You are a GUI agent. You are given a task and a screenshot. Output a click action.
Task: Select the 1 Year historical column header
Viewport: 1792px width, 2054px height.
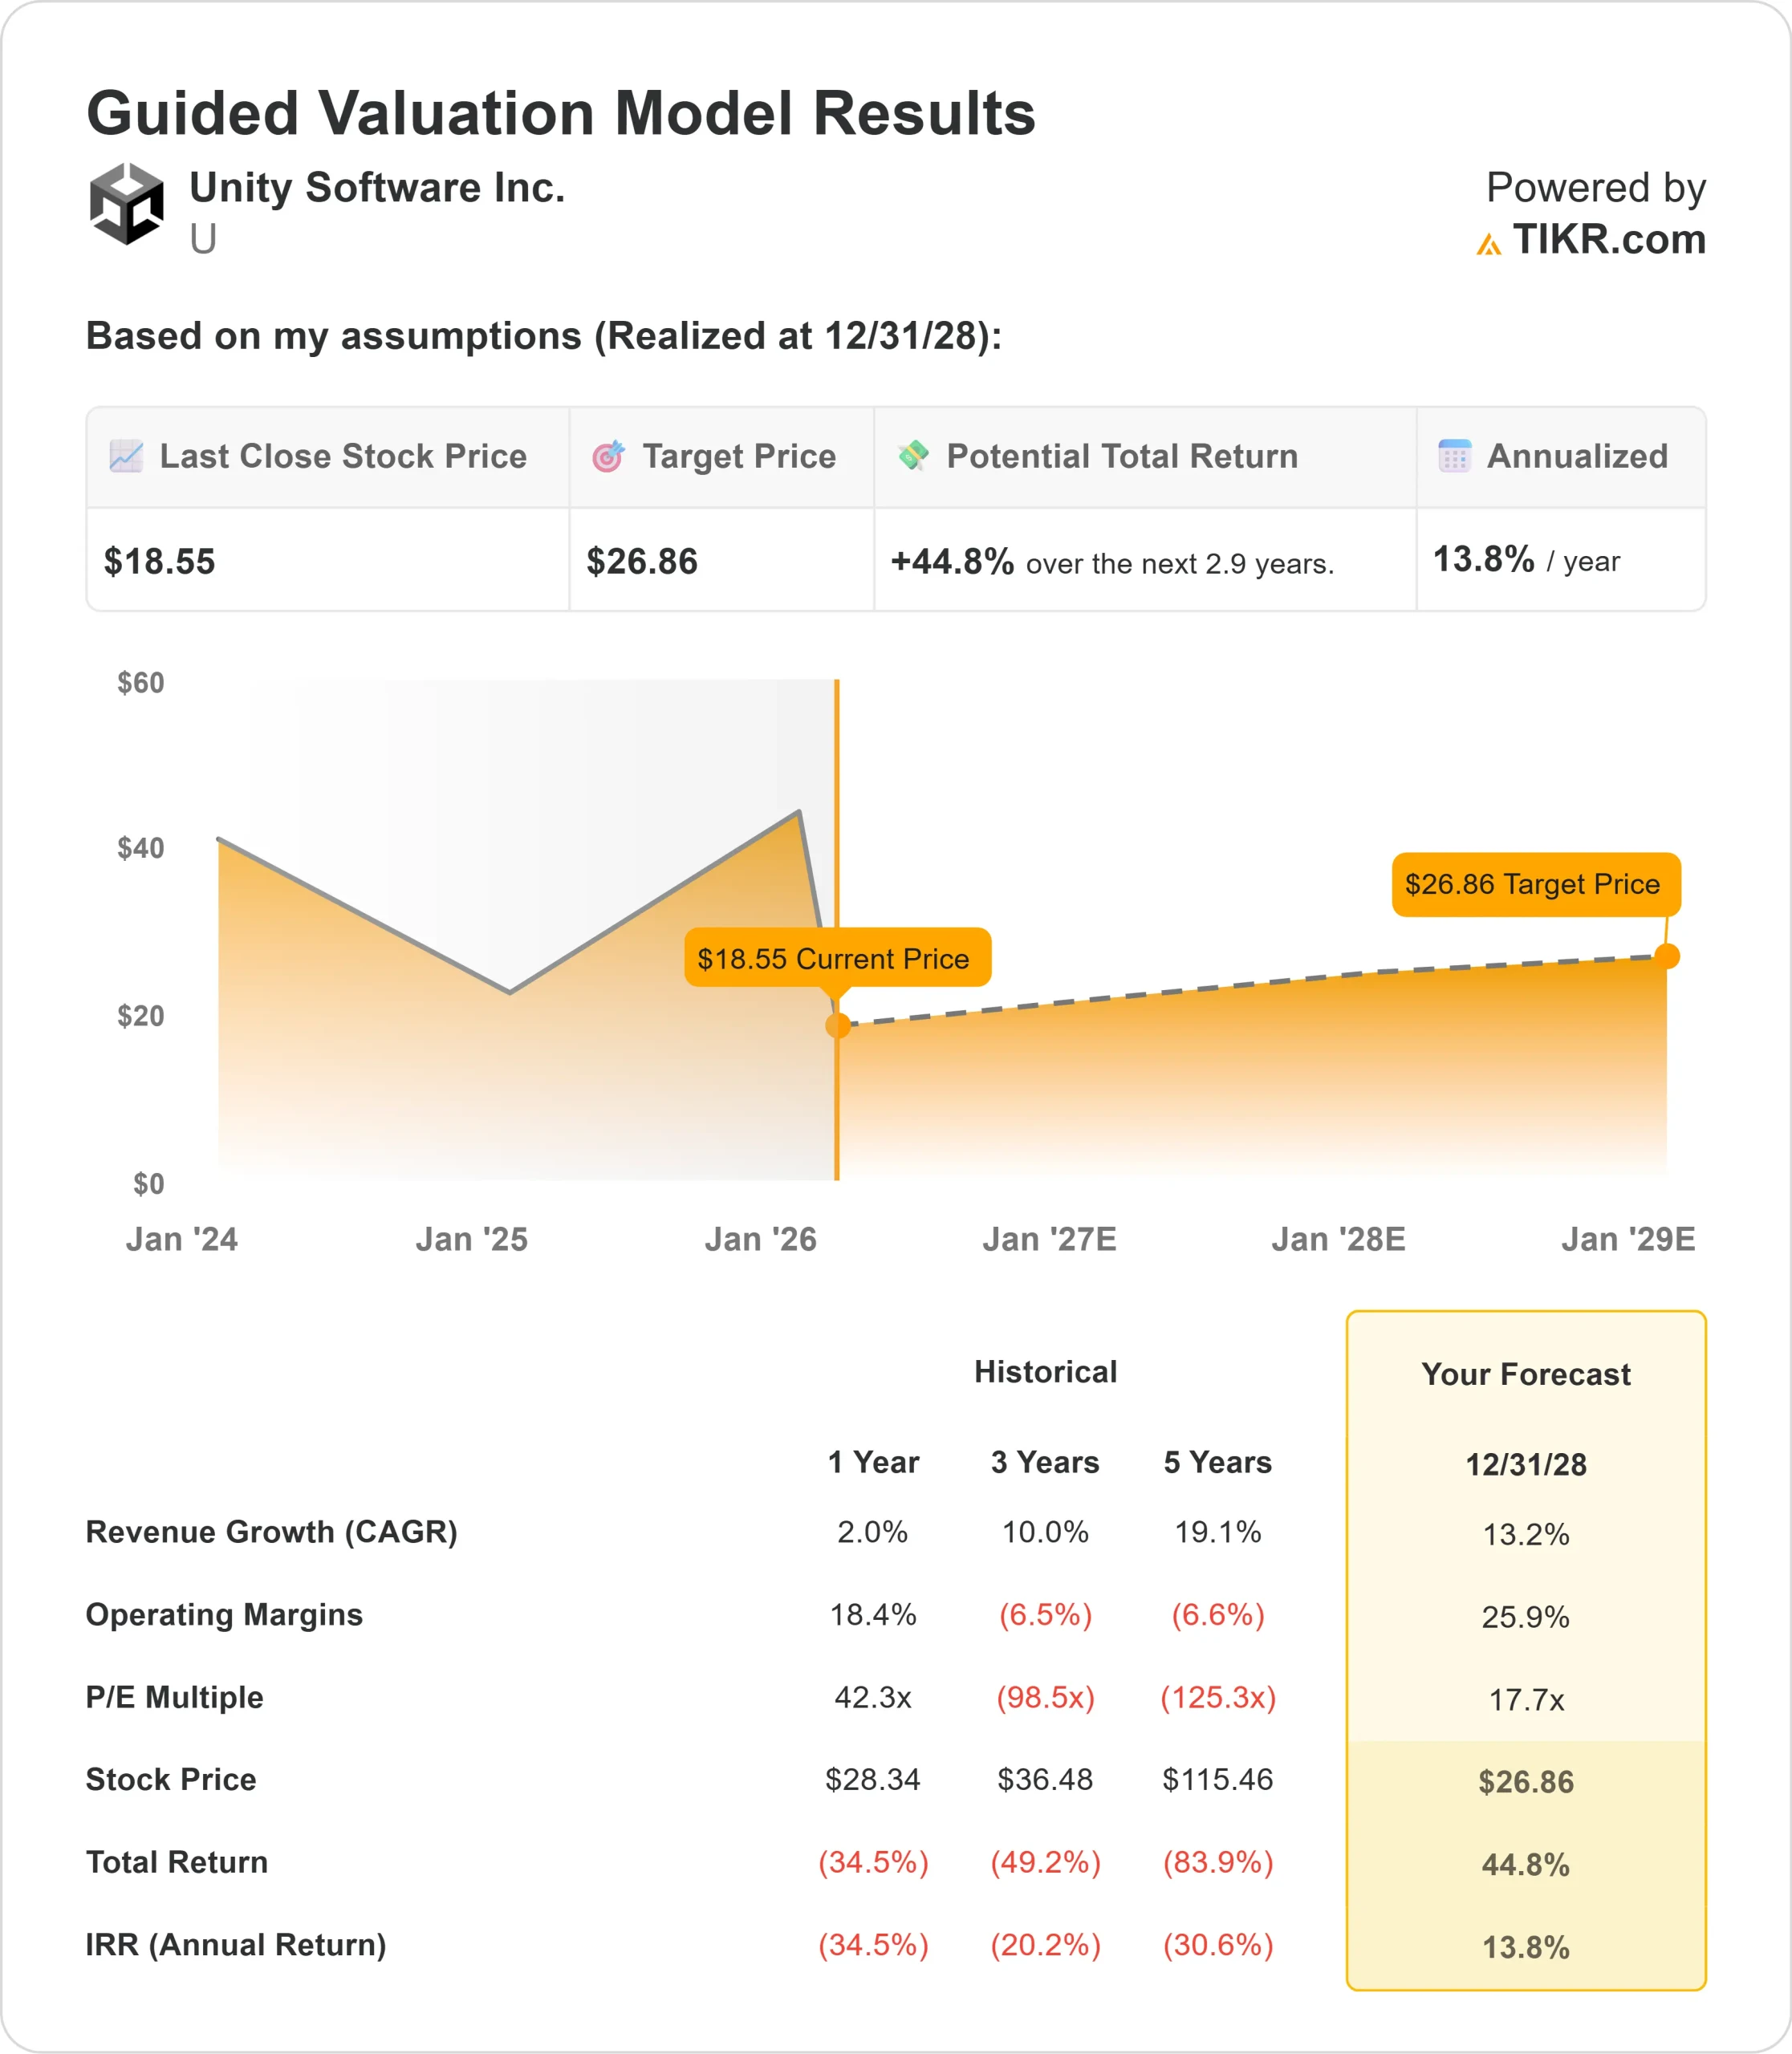873,1462
